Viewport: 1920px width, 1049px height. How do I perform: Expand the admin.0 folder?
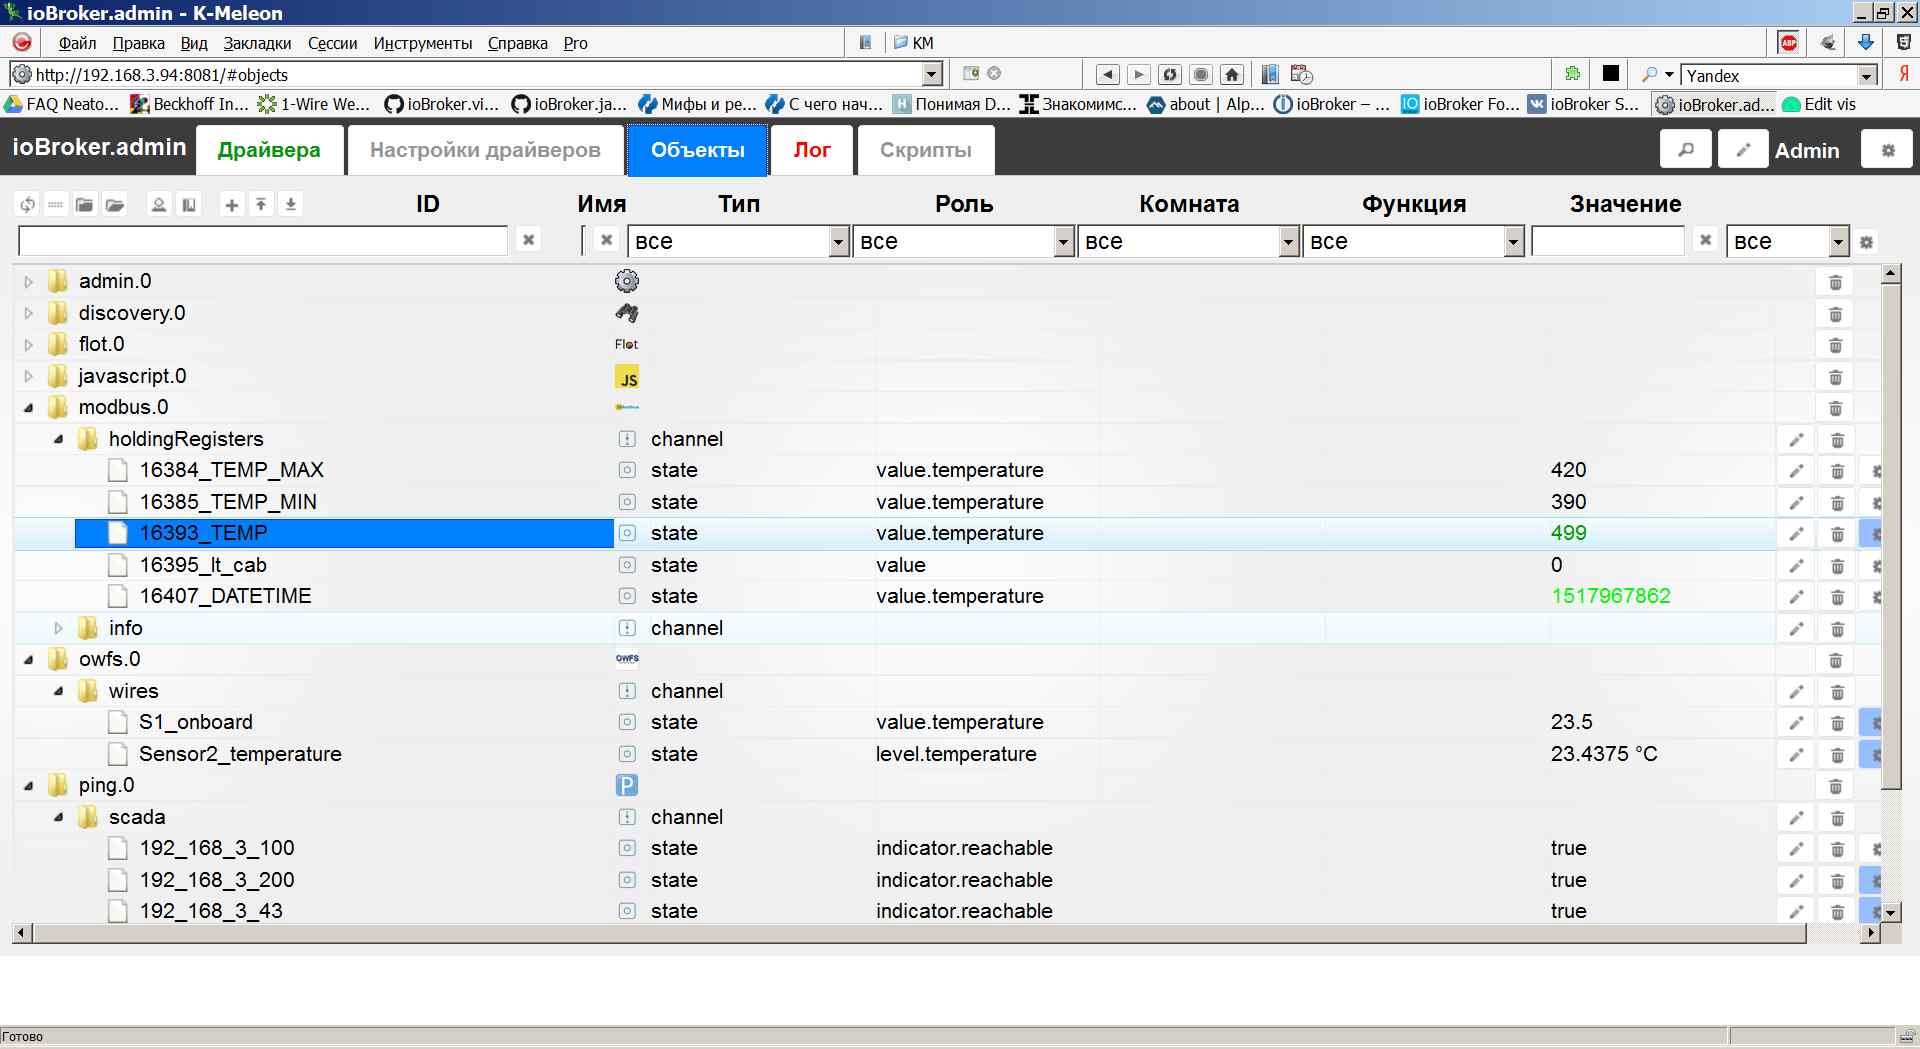[x=29, y=282]
